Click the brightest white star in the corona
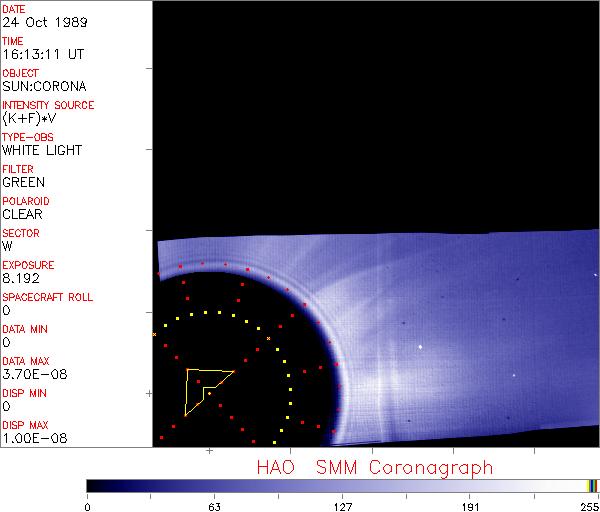The height and width of the screenshot is (512, 600). pyautogui.click(x=420, y=347)
